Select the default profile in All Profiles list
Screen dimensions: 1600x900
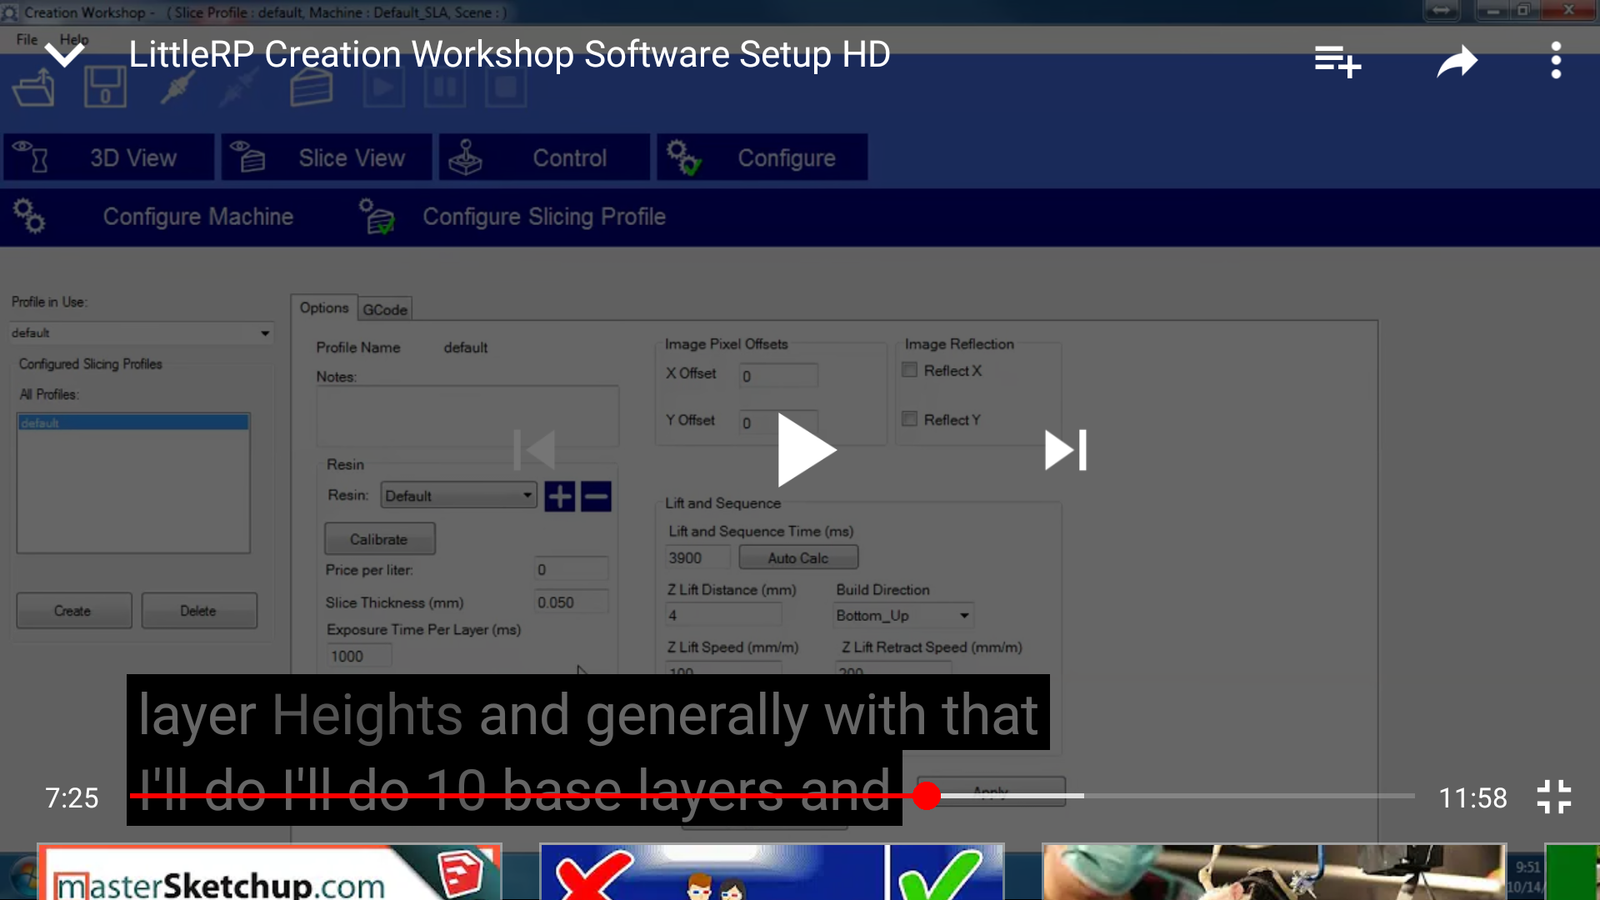133,423
